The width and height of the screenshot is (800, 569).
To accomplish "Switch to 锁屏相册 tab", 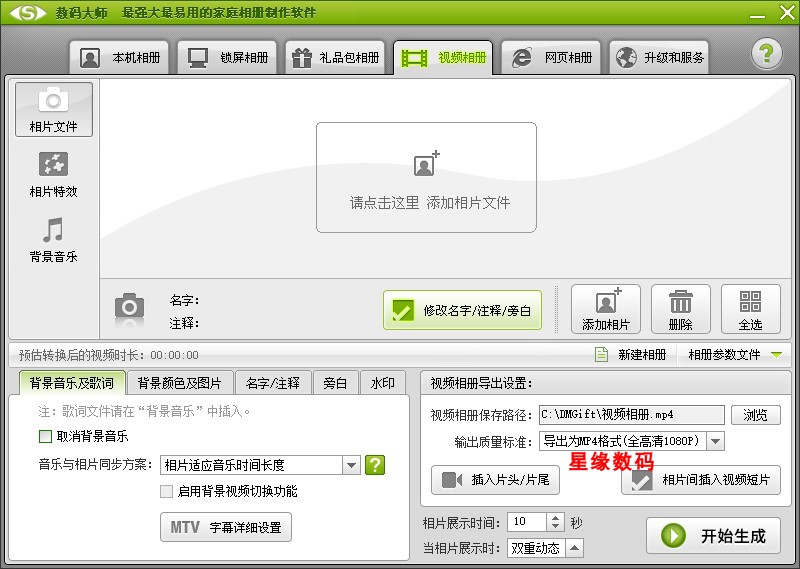I will (x=227, y=57).
